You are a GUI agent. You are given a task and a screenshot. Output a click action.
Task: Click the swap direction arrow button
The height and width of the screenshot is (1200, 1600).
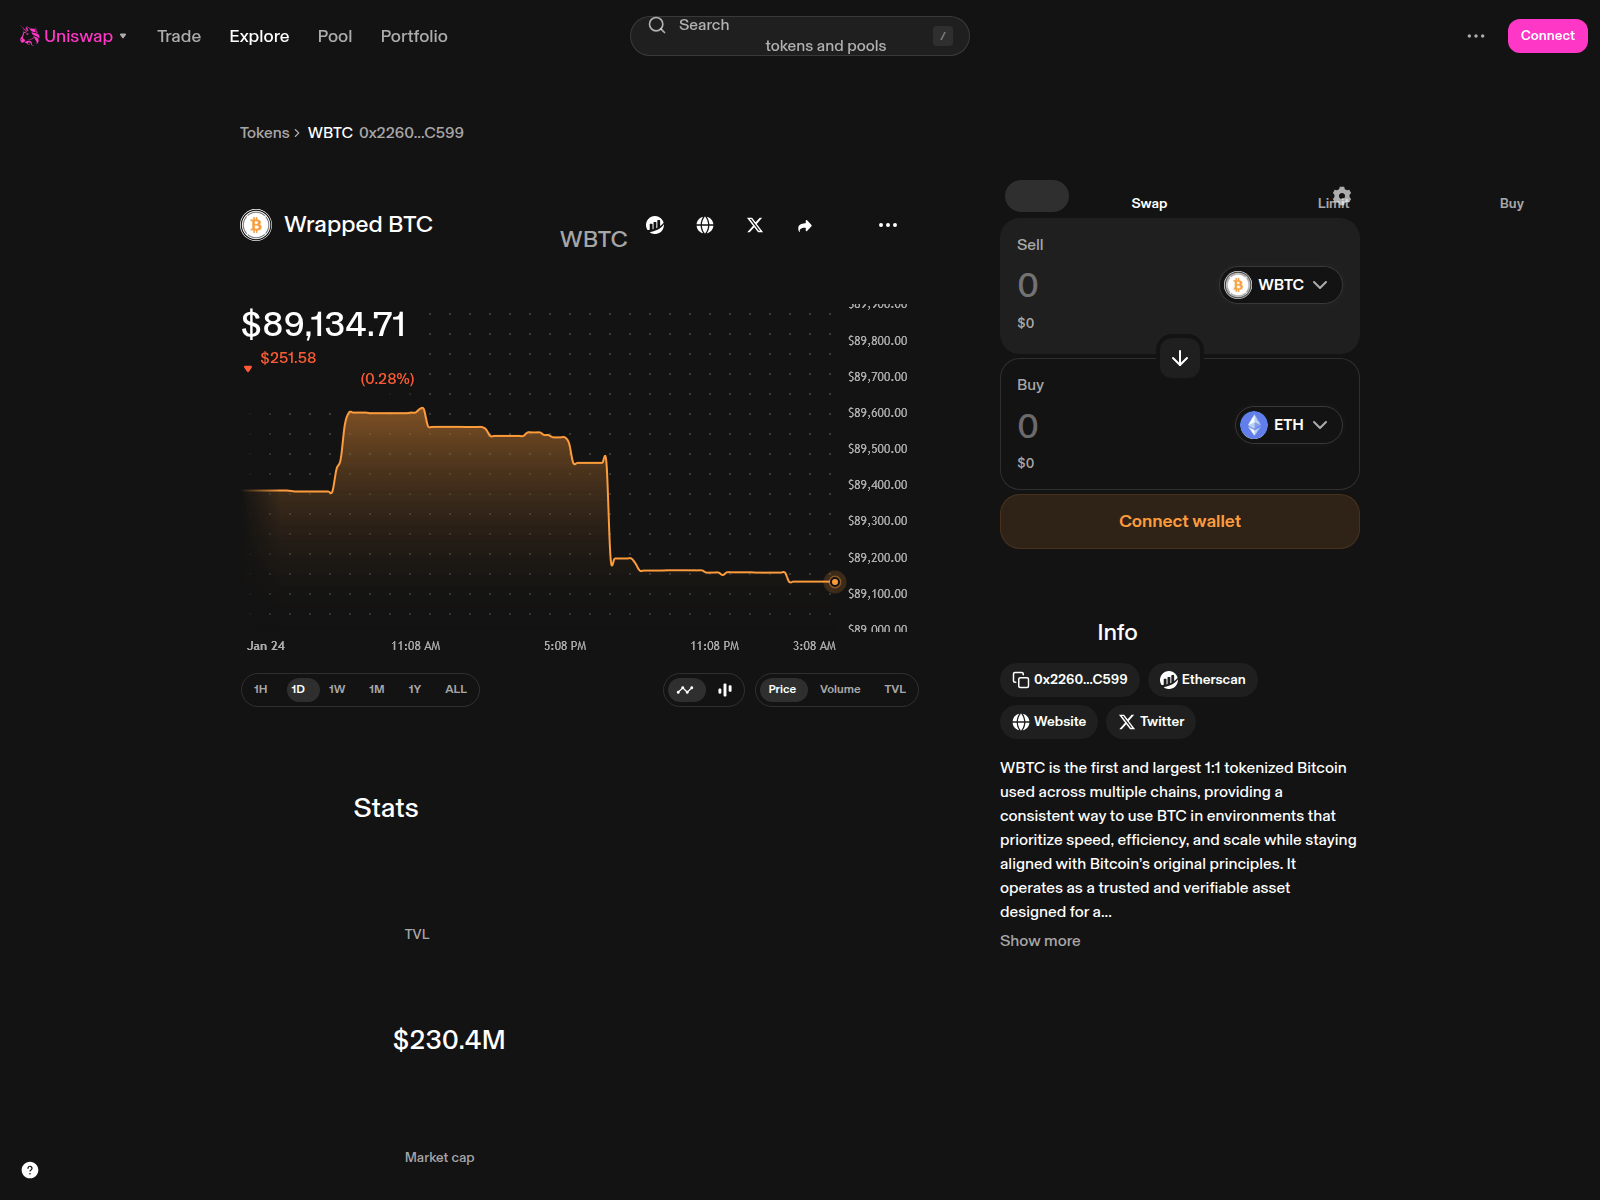(1180, 358)
